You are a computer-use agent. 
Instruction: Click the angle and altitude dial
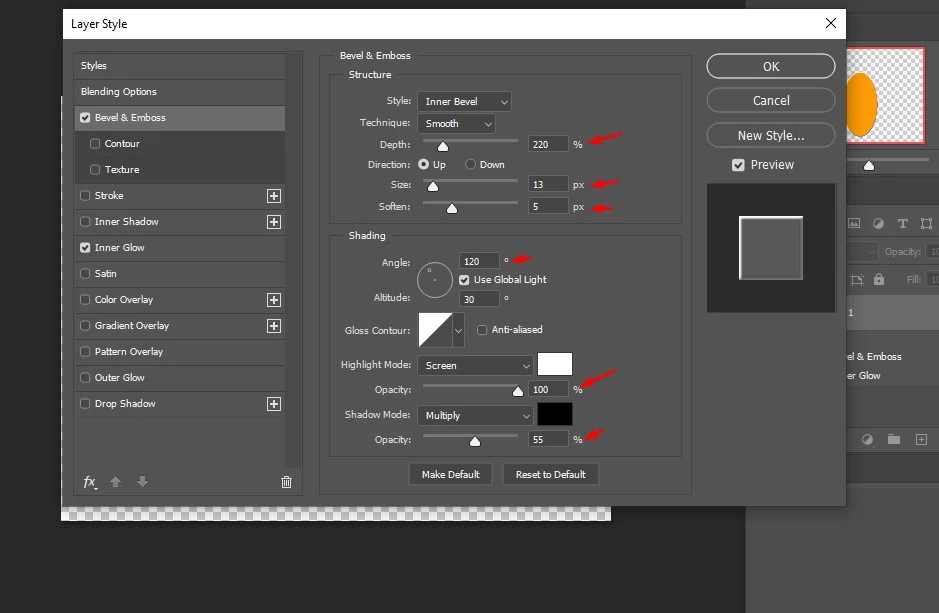(435, 280)
